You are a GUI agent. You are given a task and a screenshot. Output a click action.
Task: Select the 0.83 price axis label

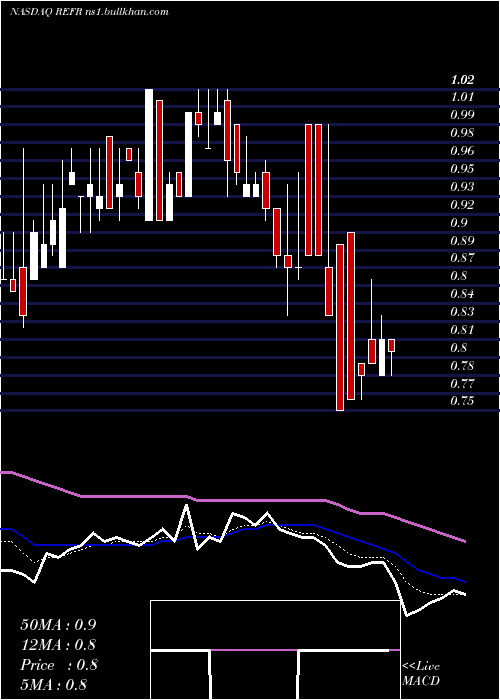coord(462,312)
